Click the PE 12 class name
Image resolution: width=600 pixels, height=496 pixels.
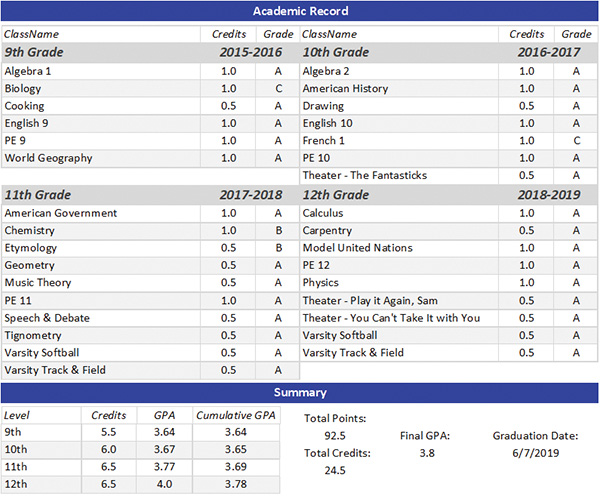pos(316,265)
